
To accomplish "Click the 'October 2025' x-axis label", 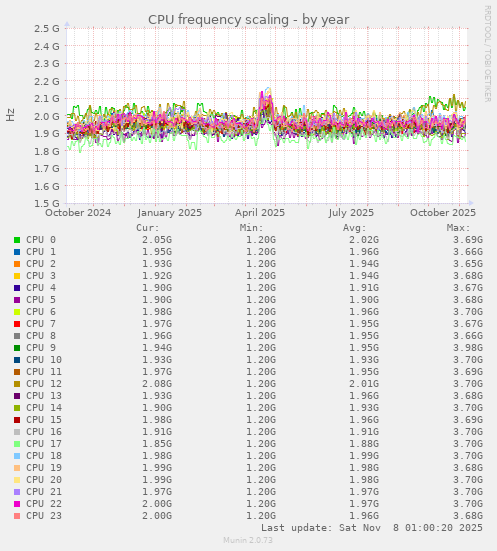I will click(443, 213).
